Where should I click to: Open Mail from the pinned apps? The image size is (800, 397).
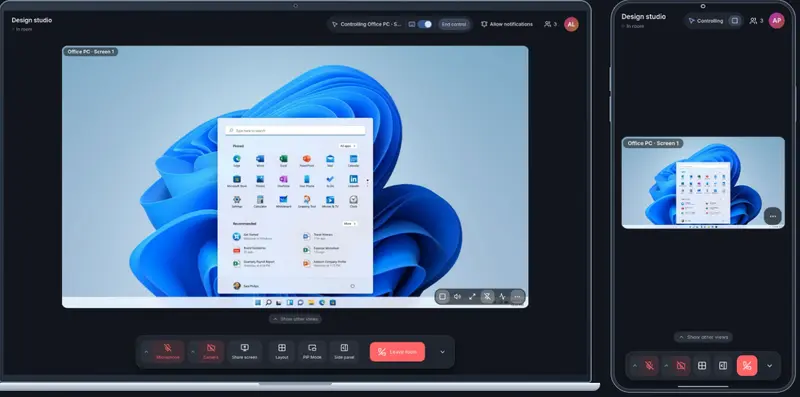click(330, 161)
